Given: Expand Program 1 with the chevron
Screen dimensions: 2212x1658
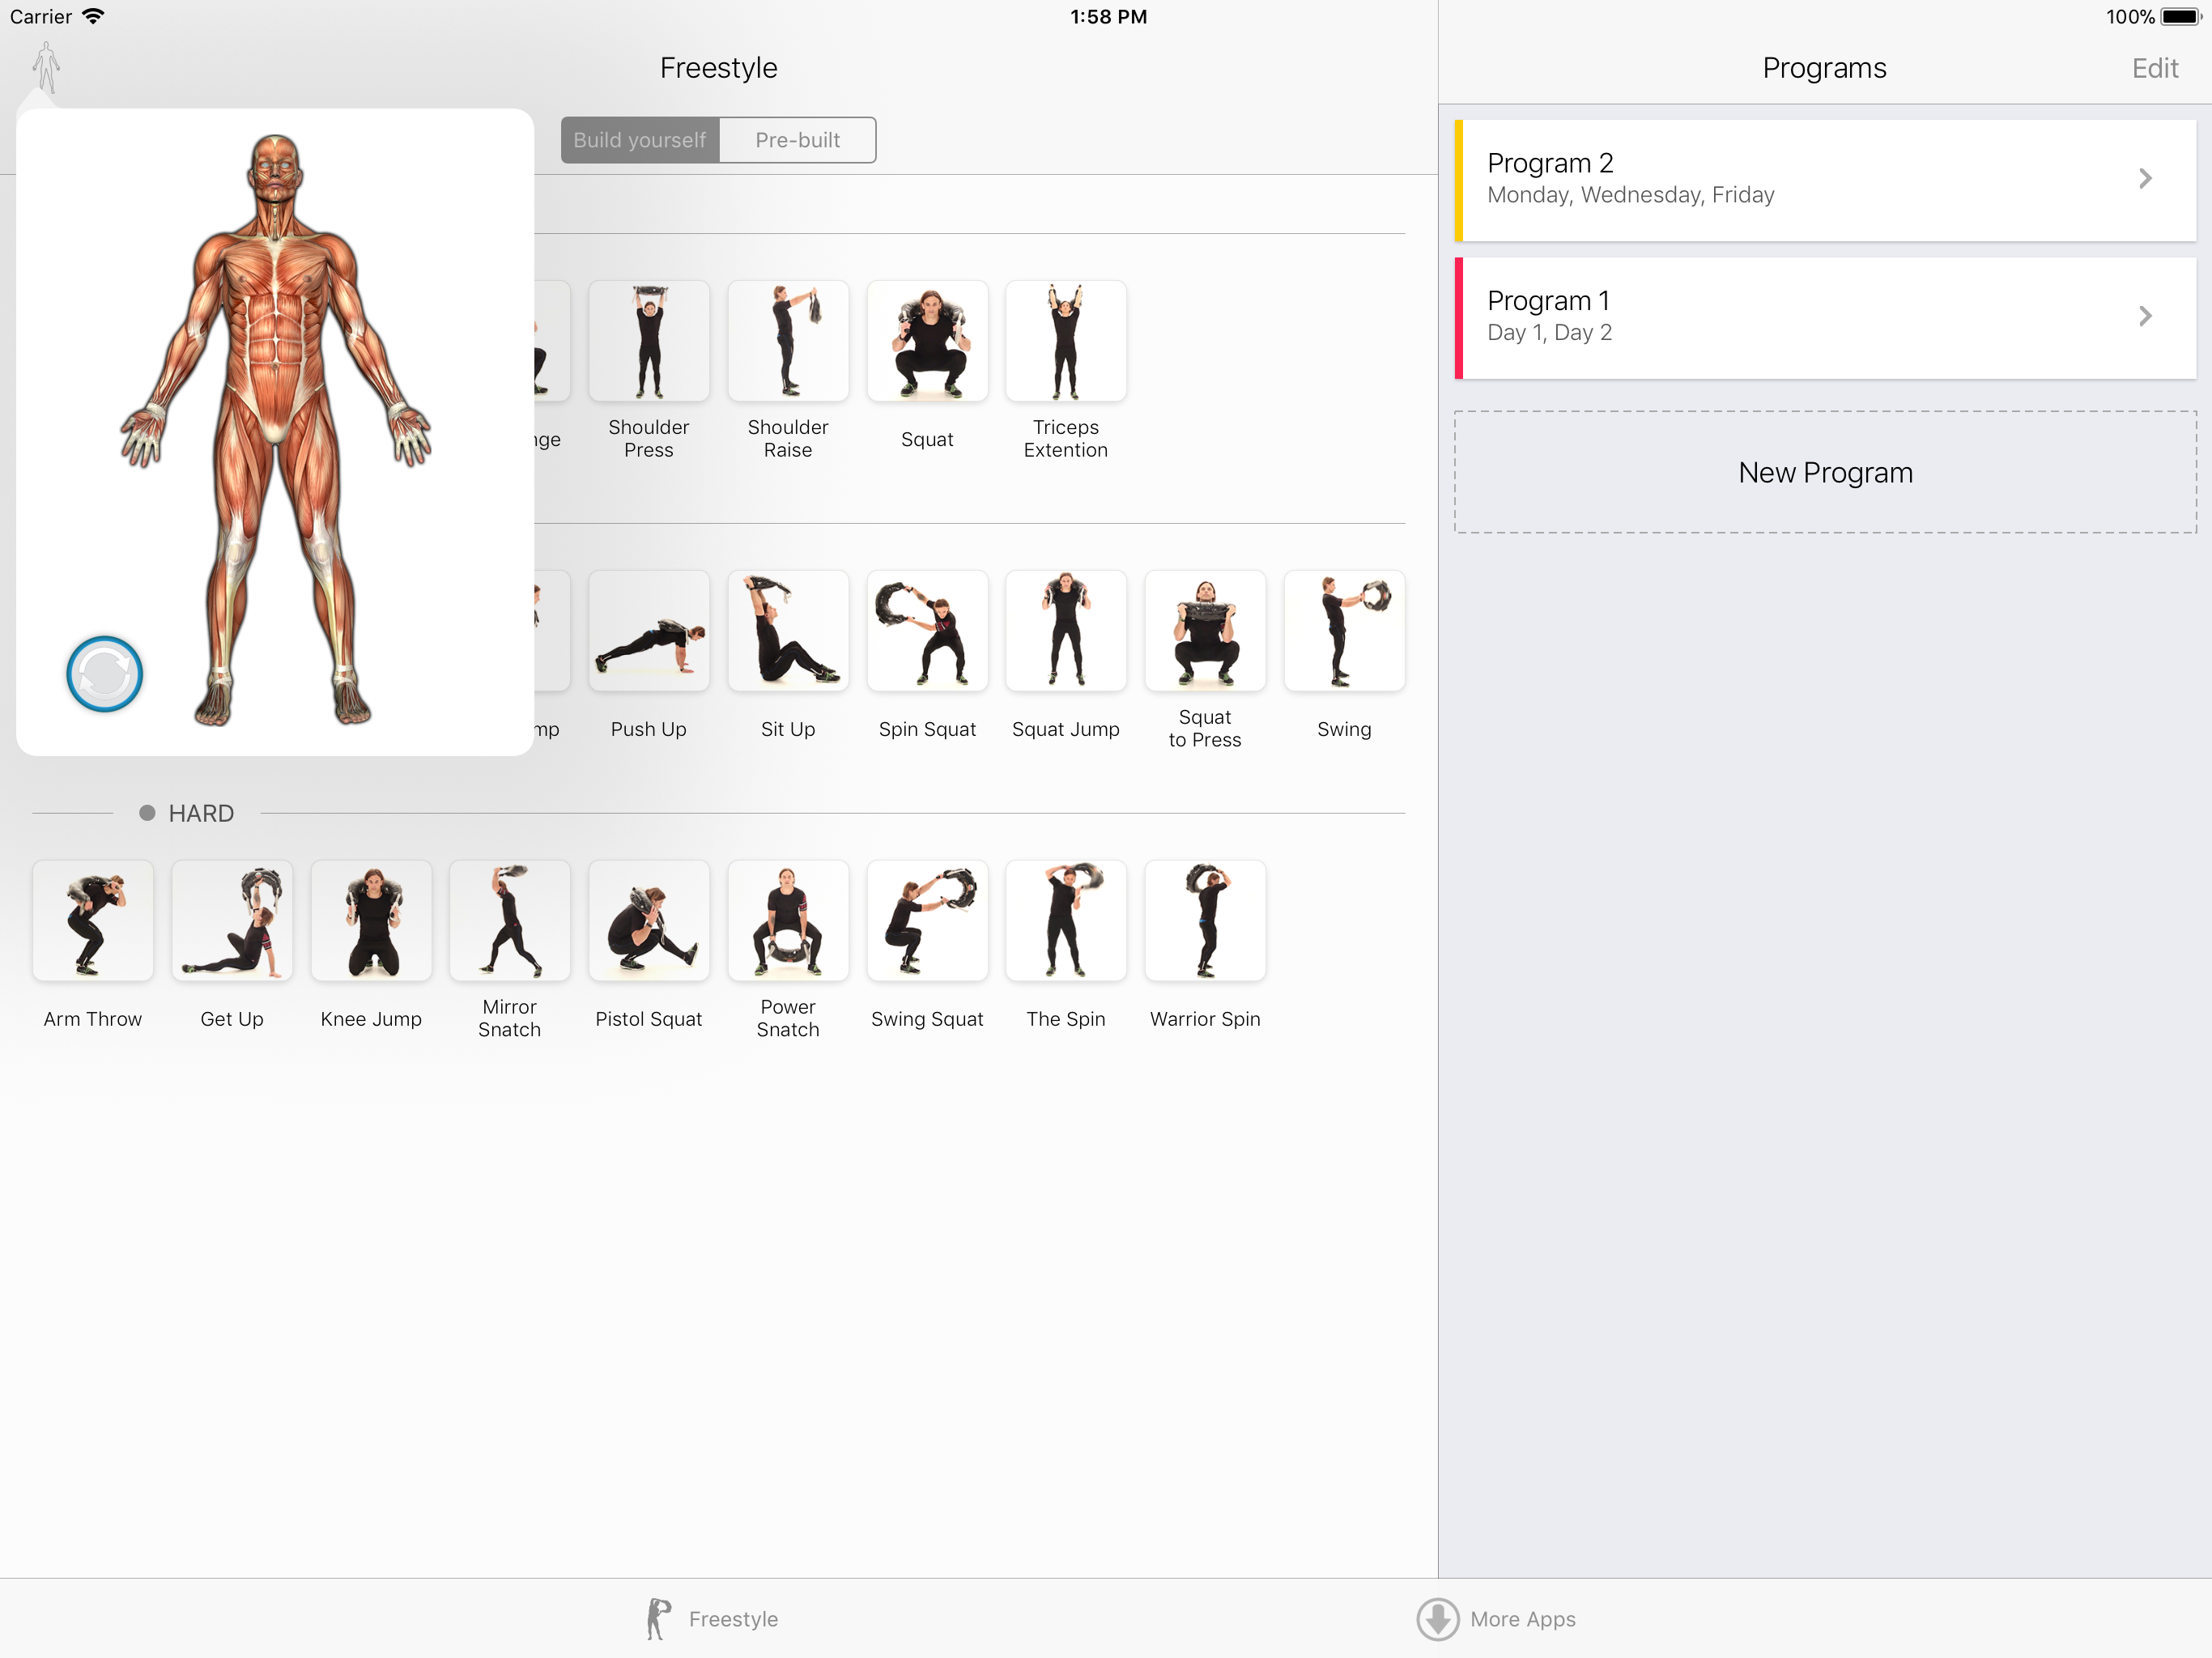Looking at the screenshot, I should click(x=2144, y=317).
